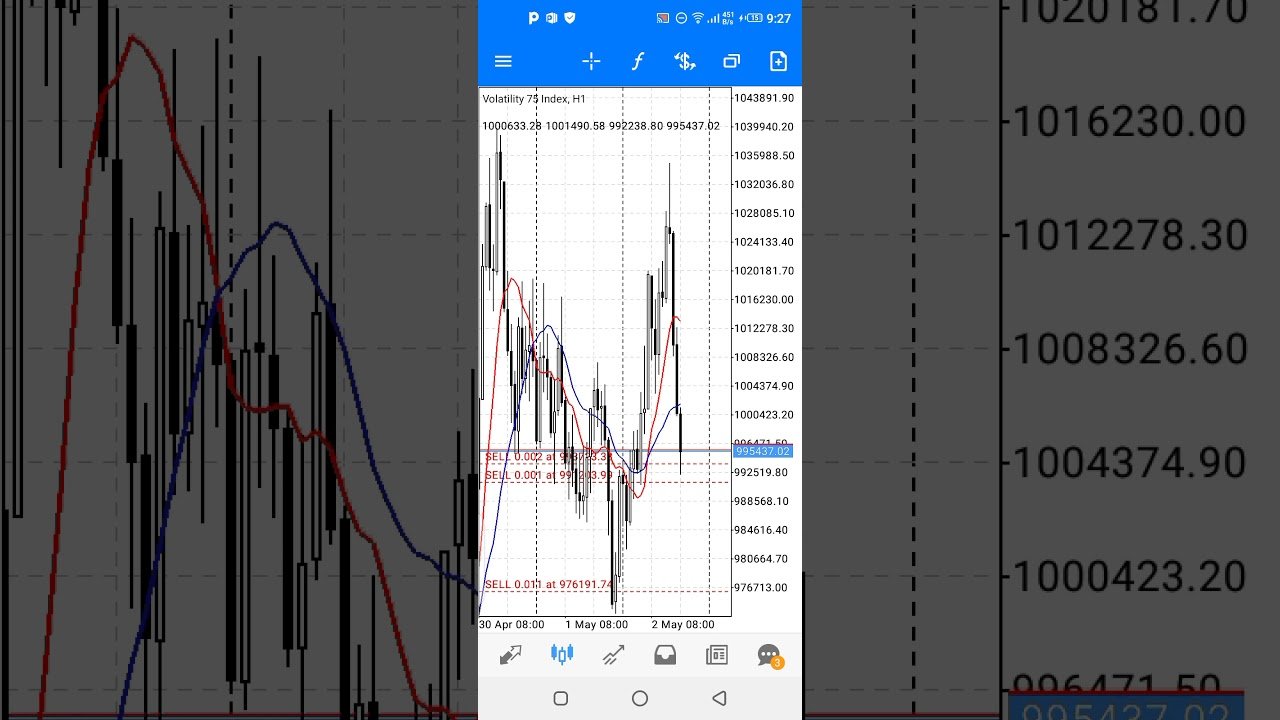Tap the 1012278.30 price scale label
This screenshot has height=720, width=1280.
[x=764, y=328]
